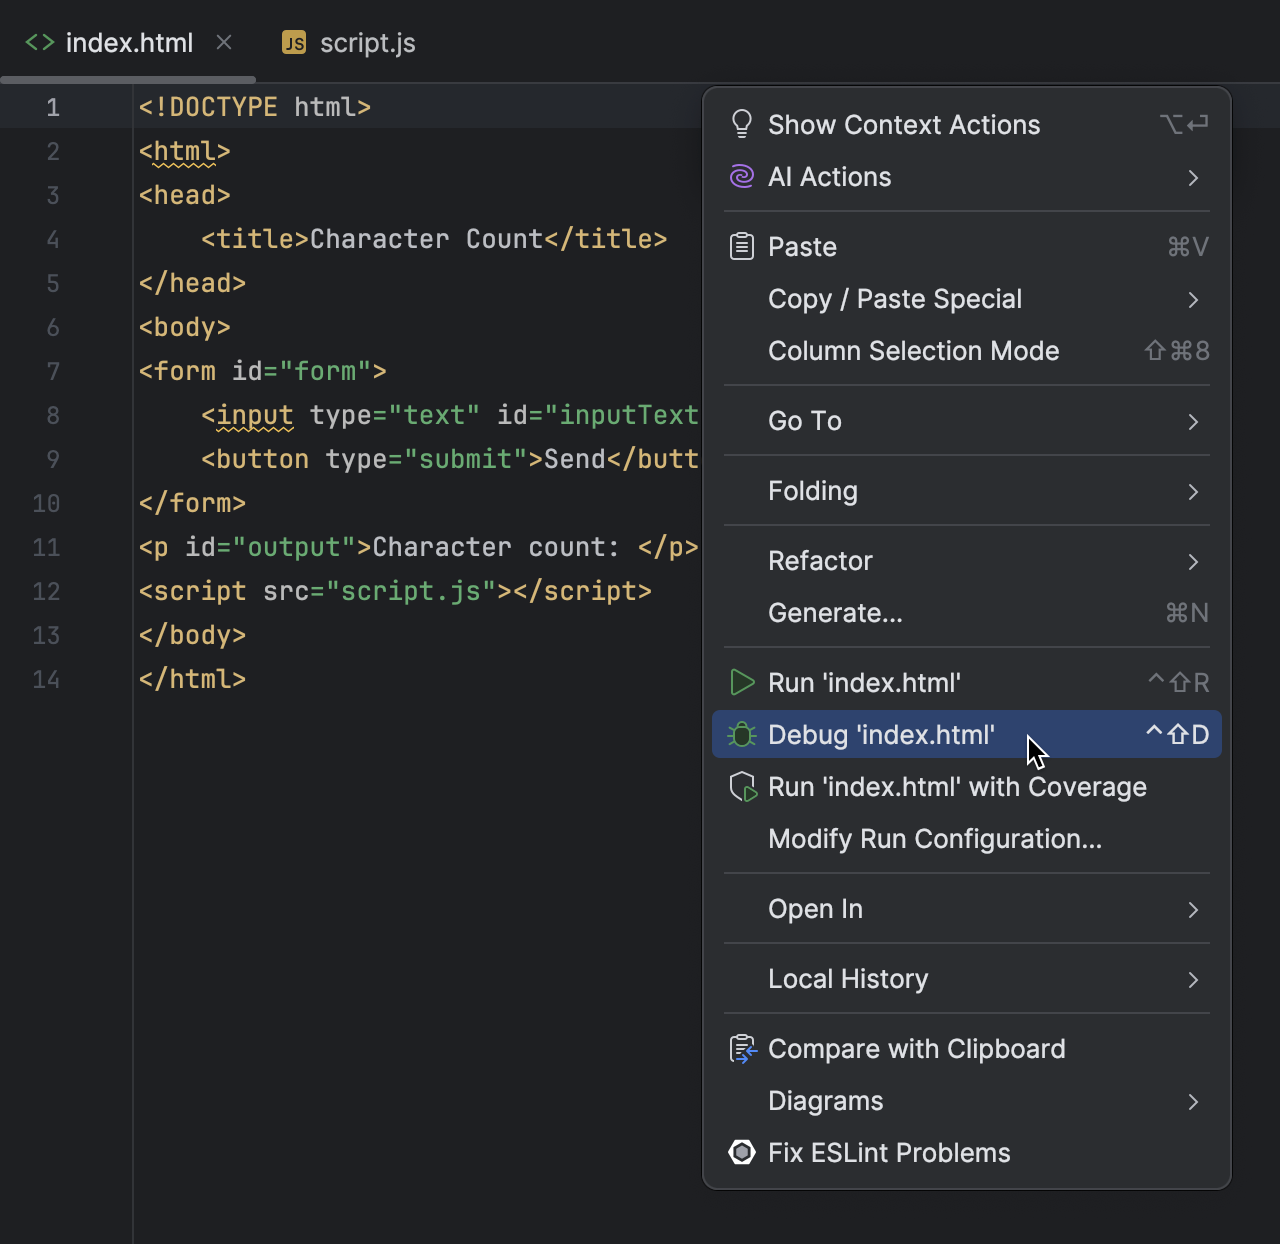Close the index.html tab
Image resolution: width=1280 pixels, height=1244 pixels.
coord(224,42)
